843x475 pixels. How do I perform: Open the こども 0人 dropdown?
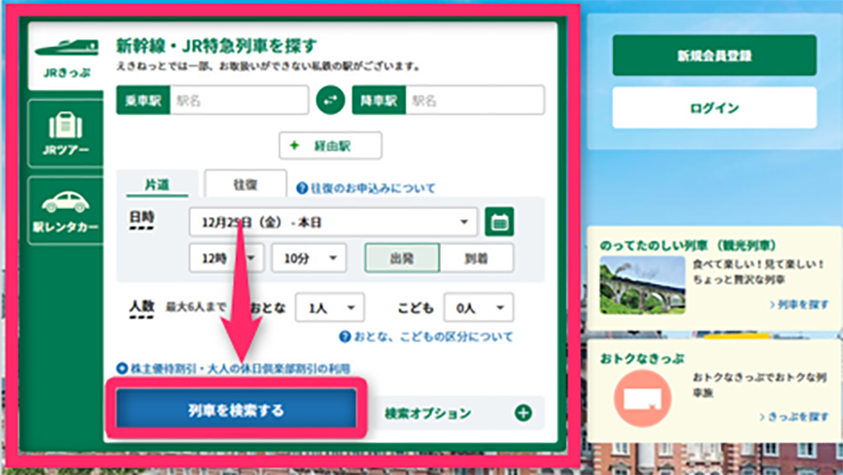(478, 308)
